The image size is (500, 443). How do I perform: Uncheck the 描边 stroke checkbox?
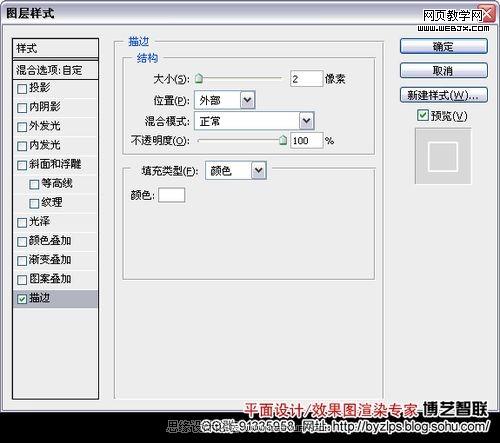coord(22,299)
